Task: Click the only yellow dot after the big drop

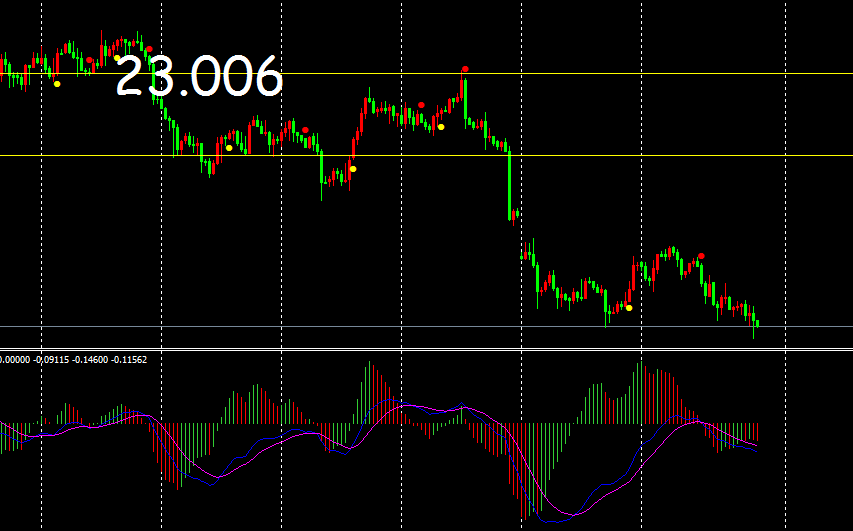Action: tap(629, 308)
